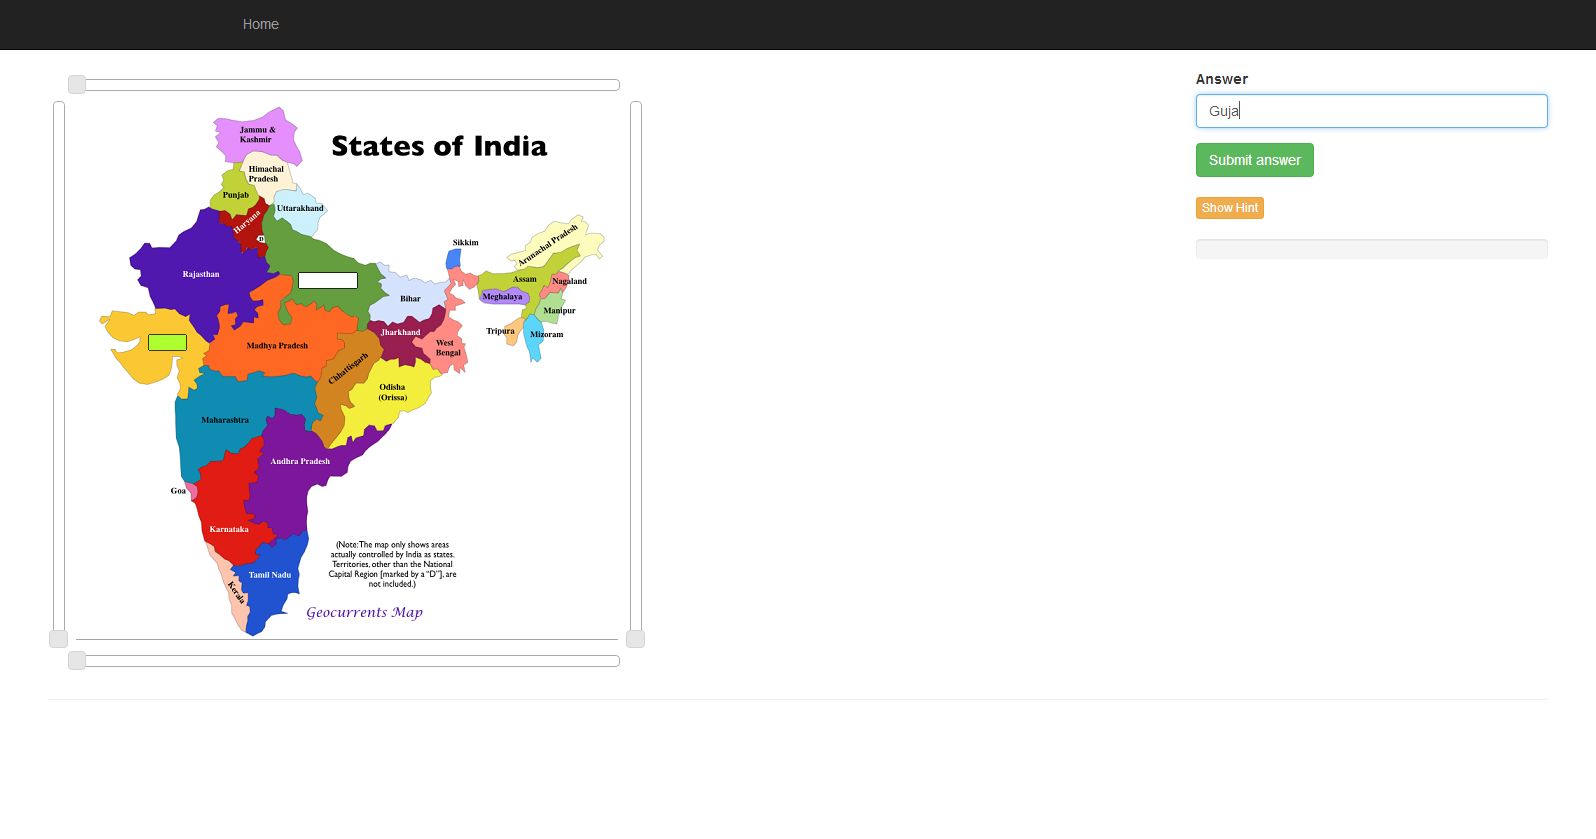This screenshot has height=839, width=1596.
Task: Click the Tamil Nadu label
Action: [x=270, y=575]
